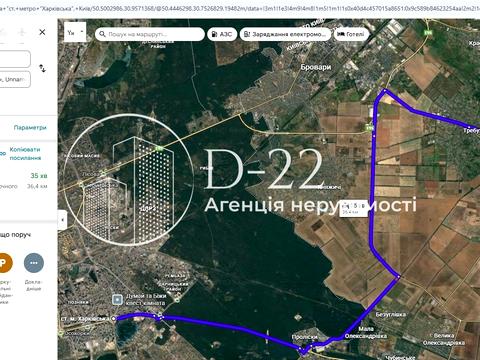Select the Заряджання електромобілів chip

tap(285, 34)
